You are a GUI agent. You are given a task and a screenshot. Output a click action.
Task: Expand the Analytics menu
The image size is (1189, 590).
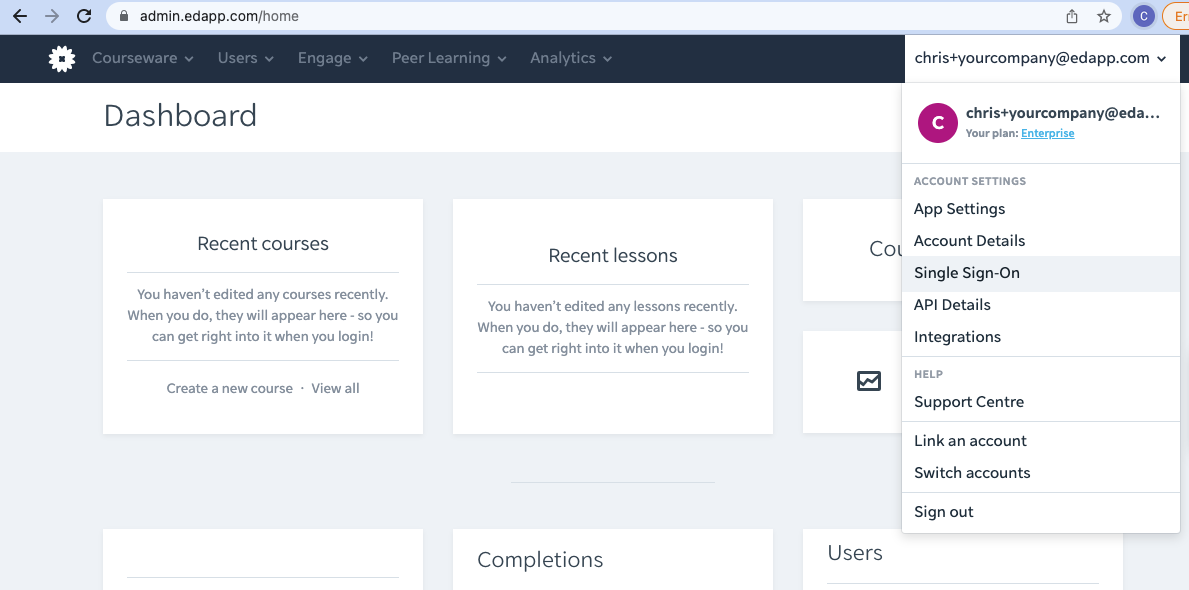coord(570,58)
